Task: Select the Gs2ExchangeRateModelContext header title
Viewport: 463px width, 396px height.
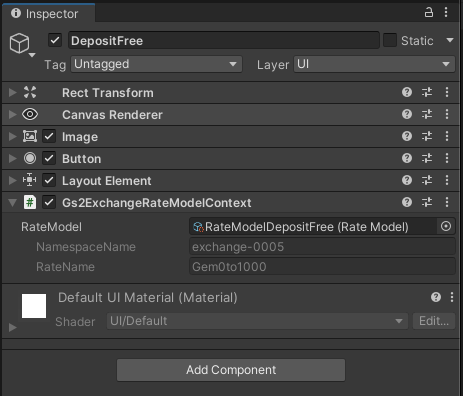Action: [157, 203]
